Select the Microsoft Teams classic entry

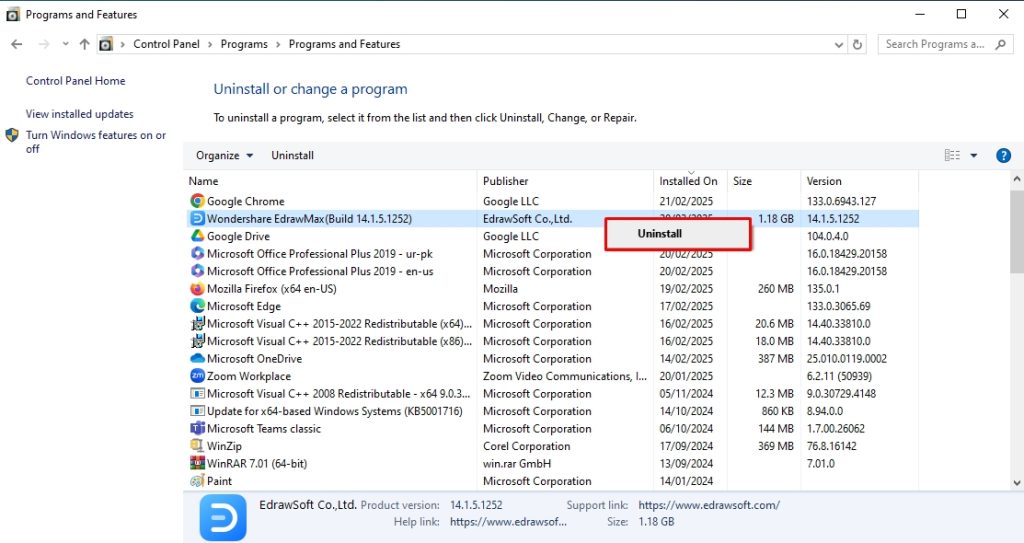pos(264,429)
